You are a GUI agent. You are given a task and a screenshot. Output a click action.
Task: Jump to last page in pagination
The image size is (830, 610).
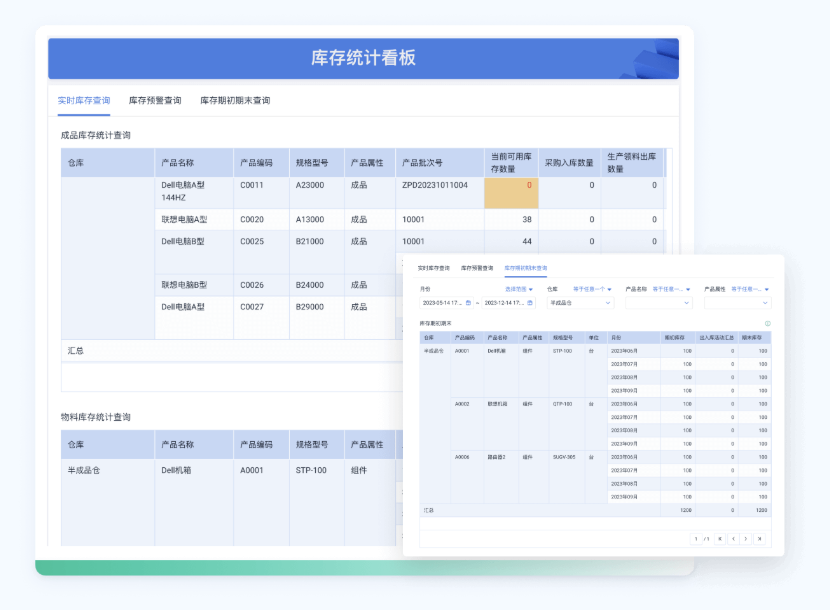point(760,539)
